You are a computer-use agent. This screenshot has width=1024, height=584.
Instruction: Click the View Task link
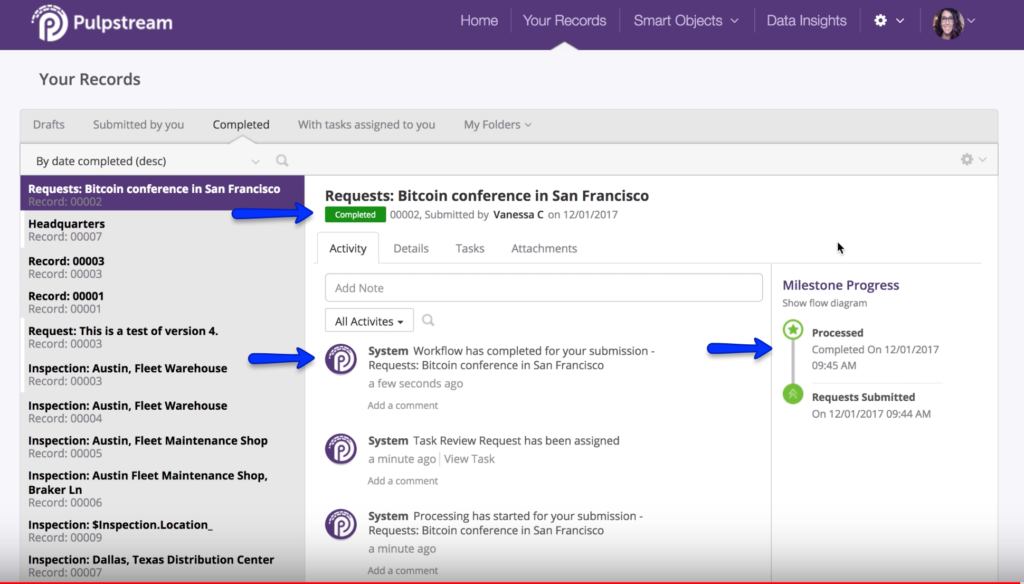[469, 459]
